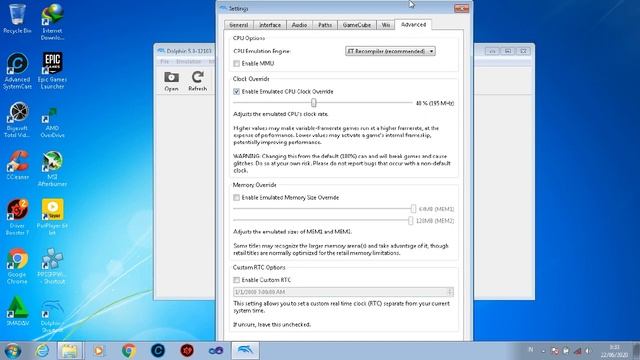
Task: Open File menu in Dolphin window
Action: (x=164, y=62)
